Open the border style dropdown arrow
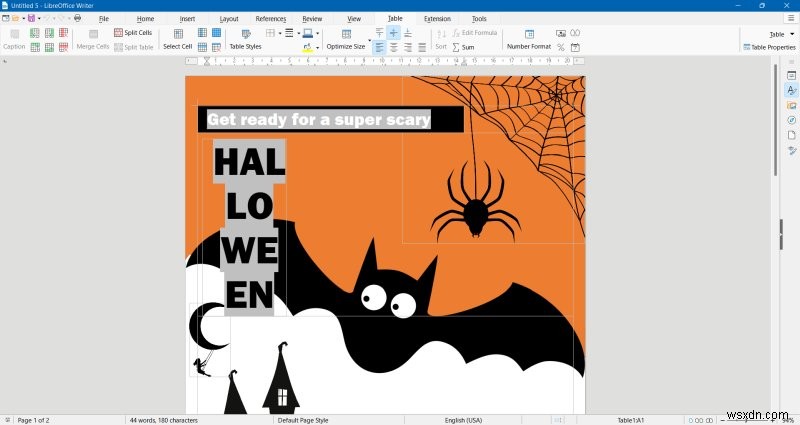Image resolution: width=800 pixels, height=425 pixels. (x=298, y=33)
